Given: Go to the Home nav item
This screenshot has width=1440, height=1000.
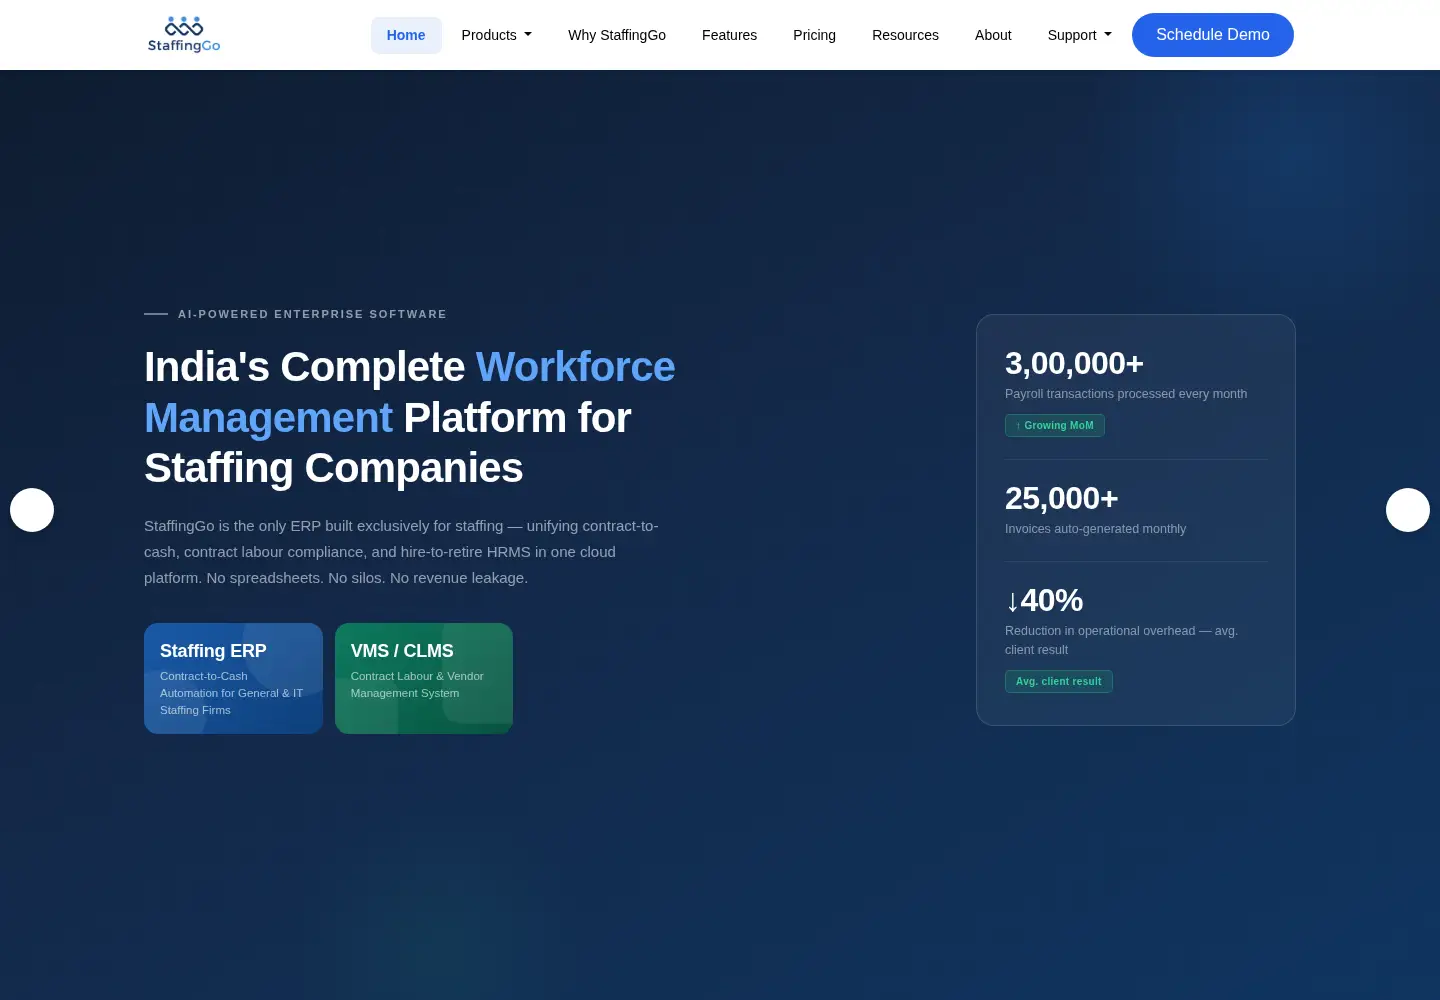Looking at the screenshot, I should (406, 35).
